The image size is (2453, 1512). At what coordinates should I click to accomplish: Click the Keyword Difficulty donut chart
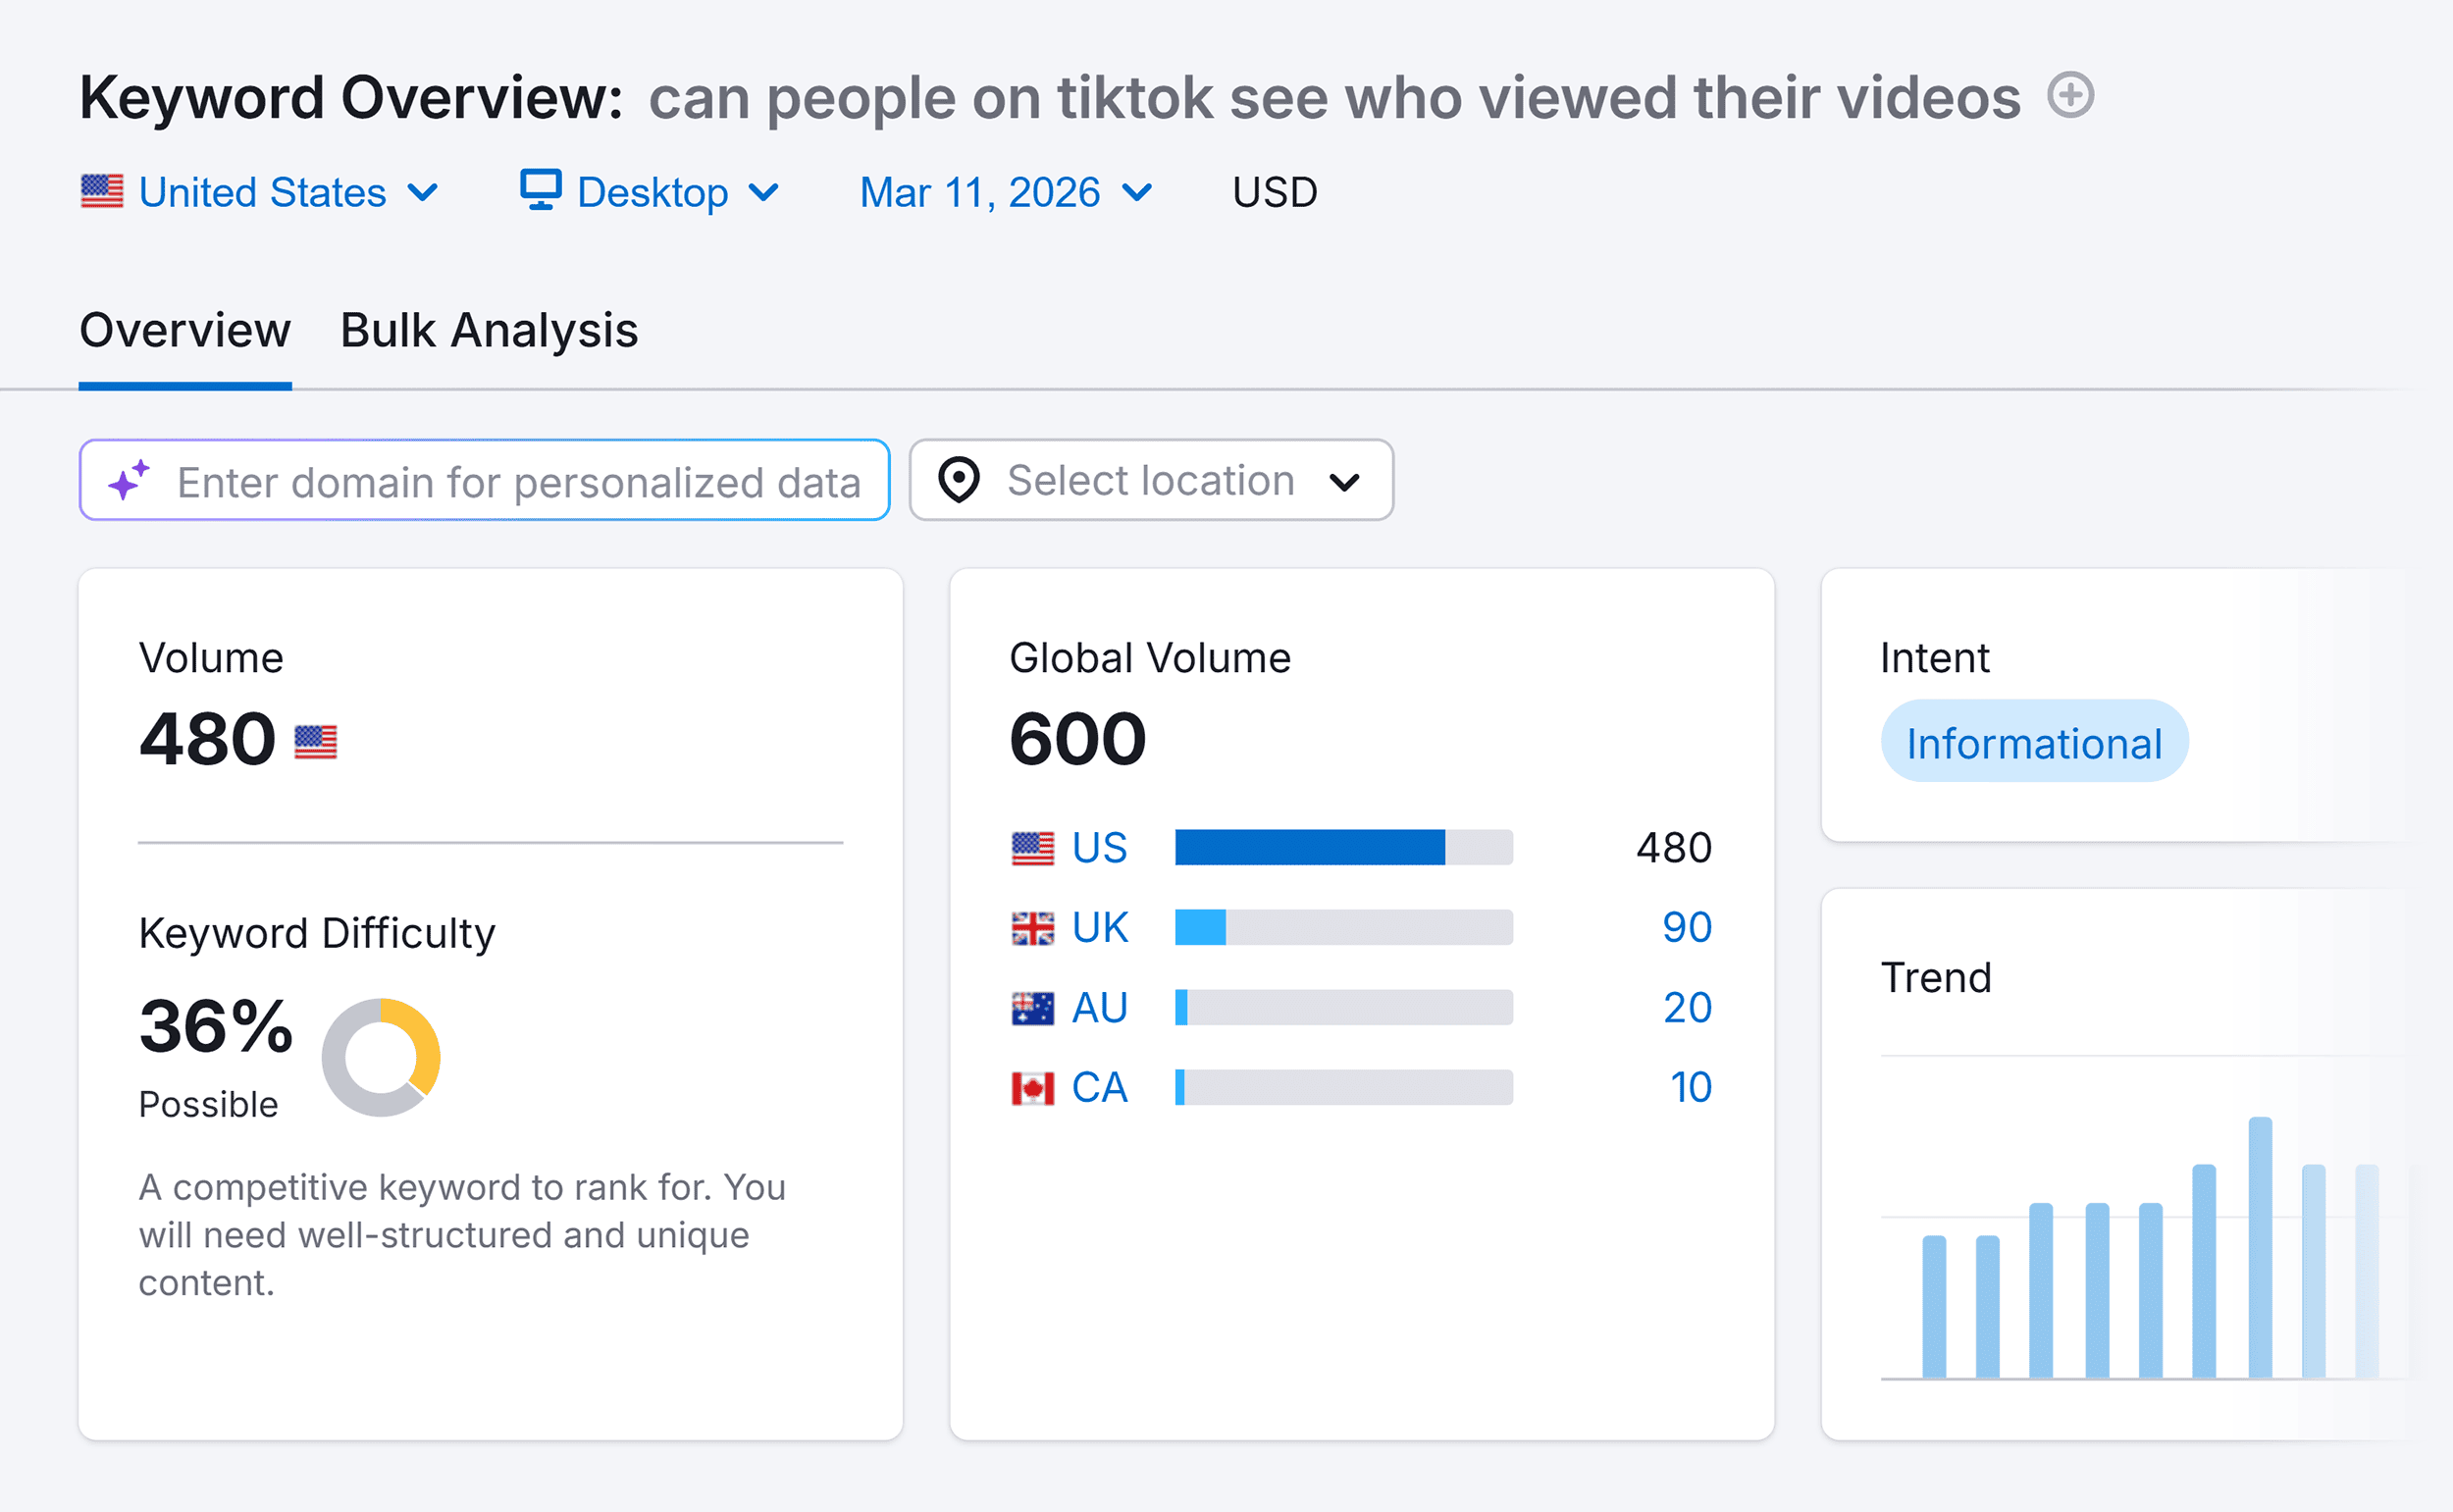coord(382,1057)
